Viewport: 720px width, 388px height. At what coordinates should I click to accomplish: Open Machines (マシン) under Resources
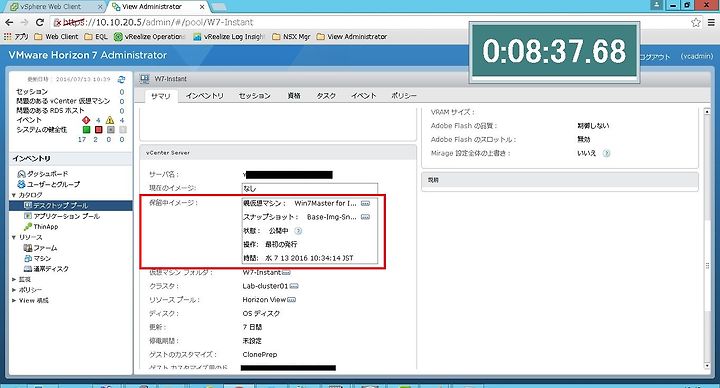38,259
